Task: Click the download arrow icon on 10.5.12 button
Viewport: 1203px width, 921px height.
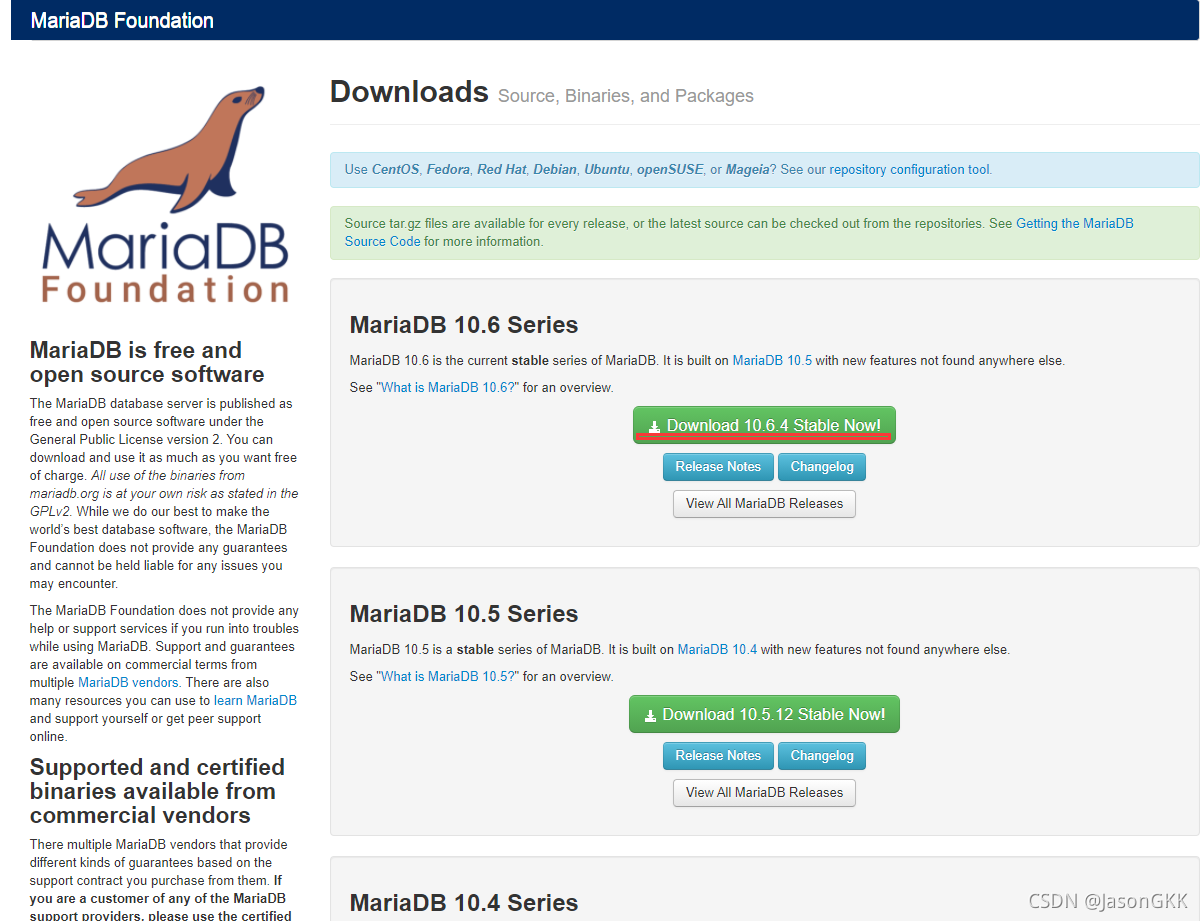Action: 649,716
